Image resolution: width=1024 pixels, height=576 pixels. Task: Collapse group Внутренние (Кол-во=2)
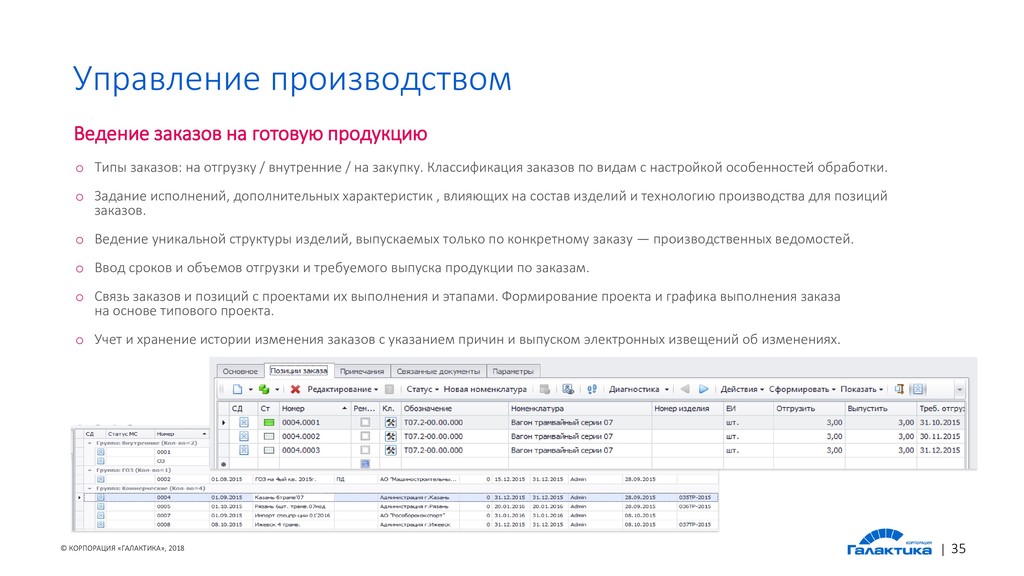(x=90, y=443)
